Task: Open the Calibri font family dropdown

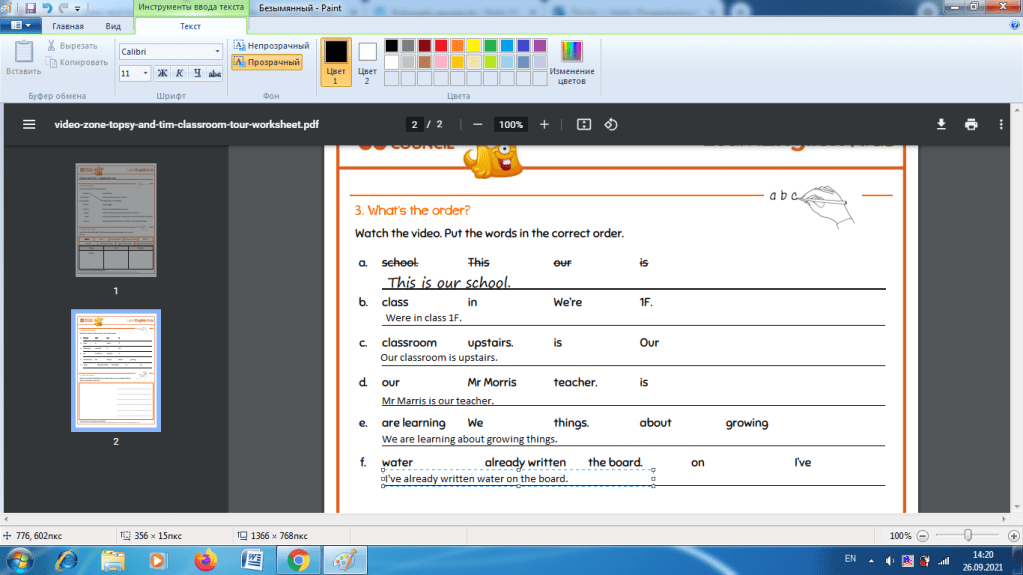Action: coord(171,51)
